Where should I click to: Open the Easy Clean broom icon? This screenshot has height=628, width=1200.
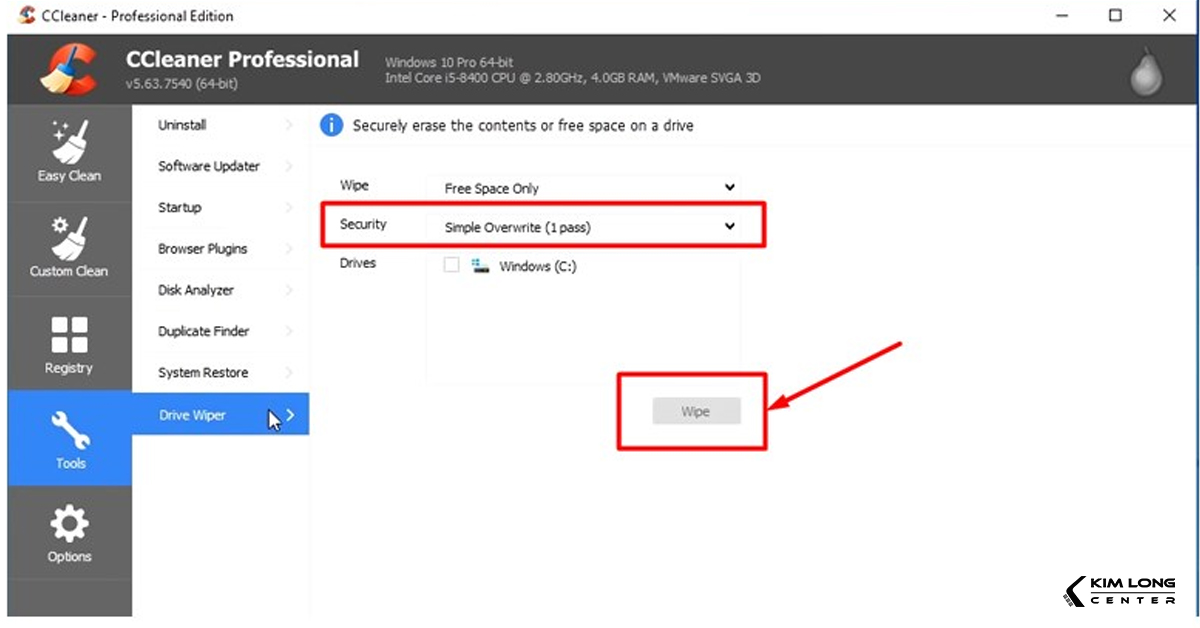click(x=69, y=143)
